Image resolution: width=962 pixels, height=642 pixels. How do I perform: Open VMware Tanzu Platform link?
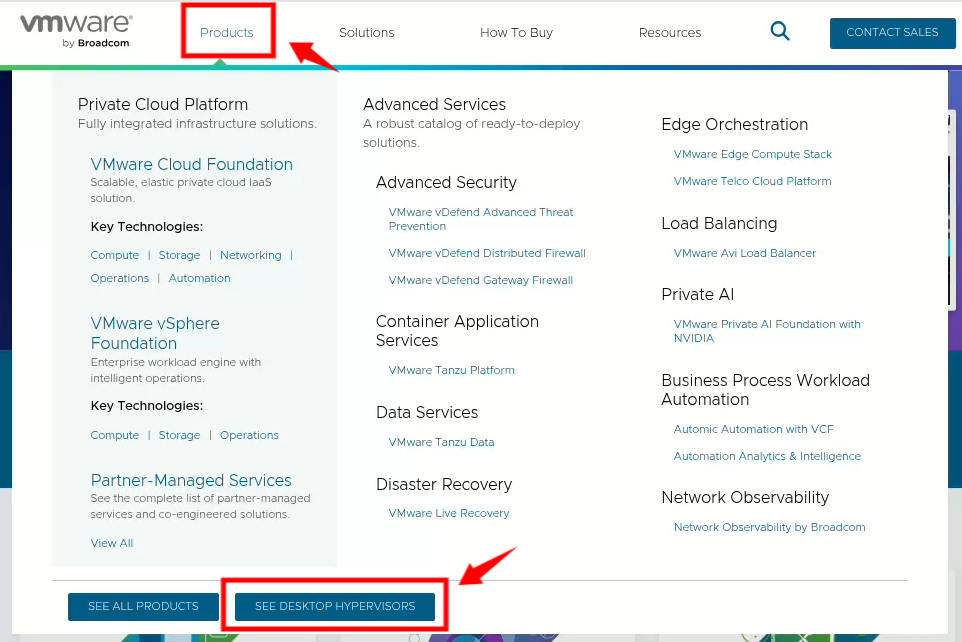point(451,370)
